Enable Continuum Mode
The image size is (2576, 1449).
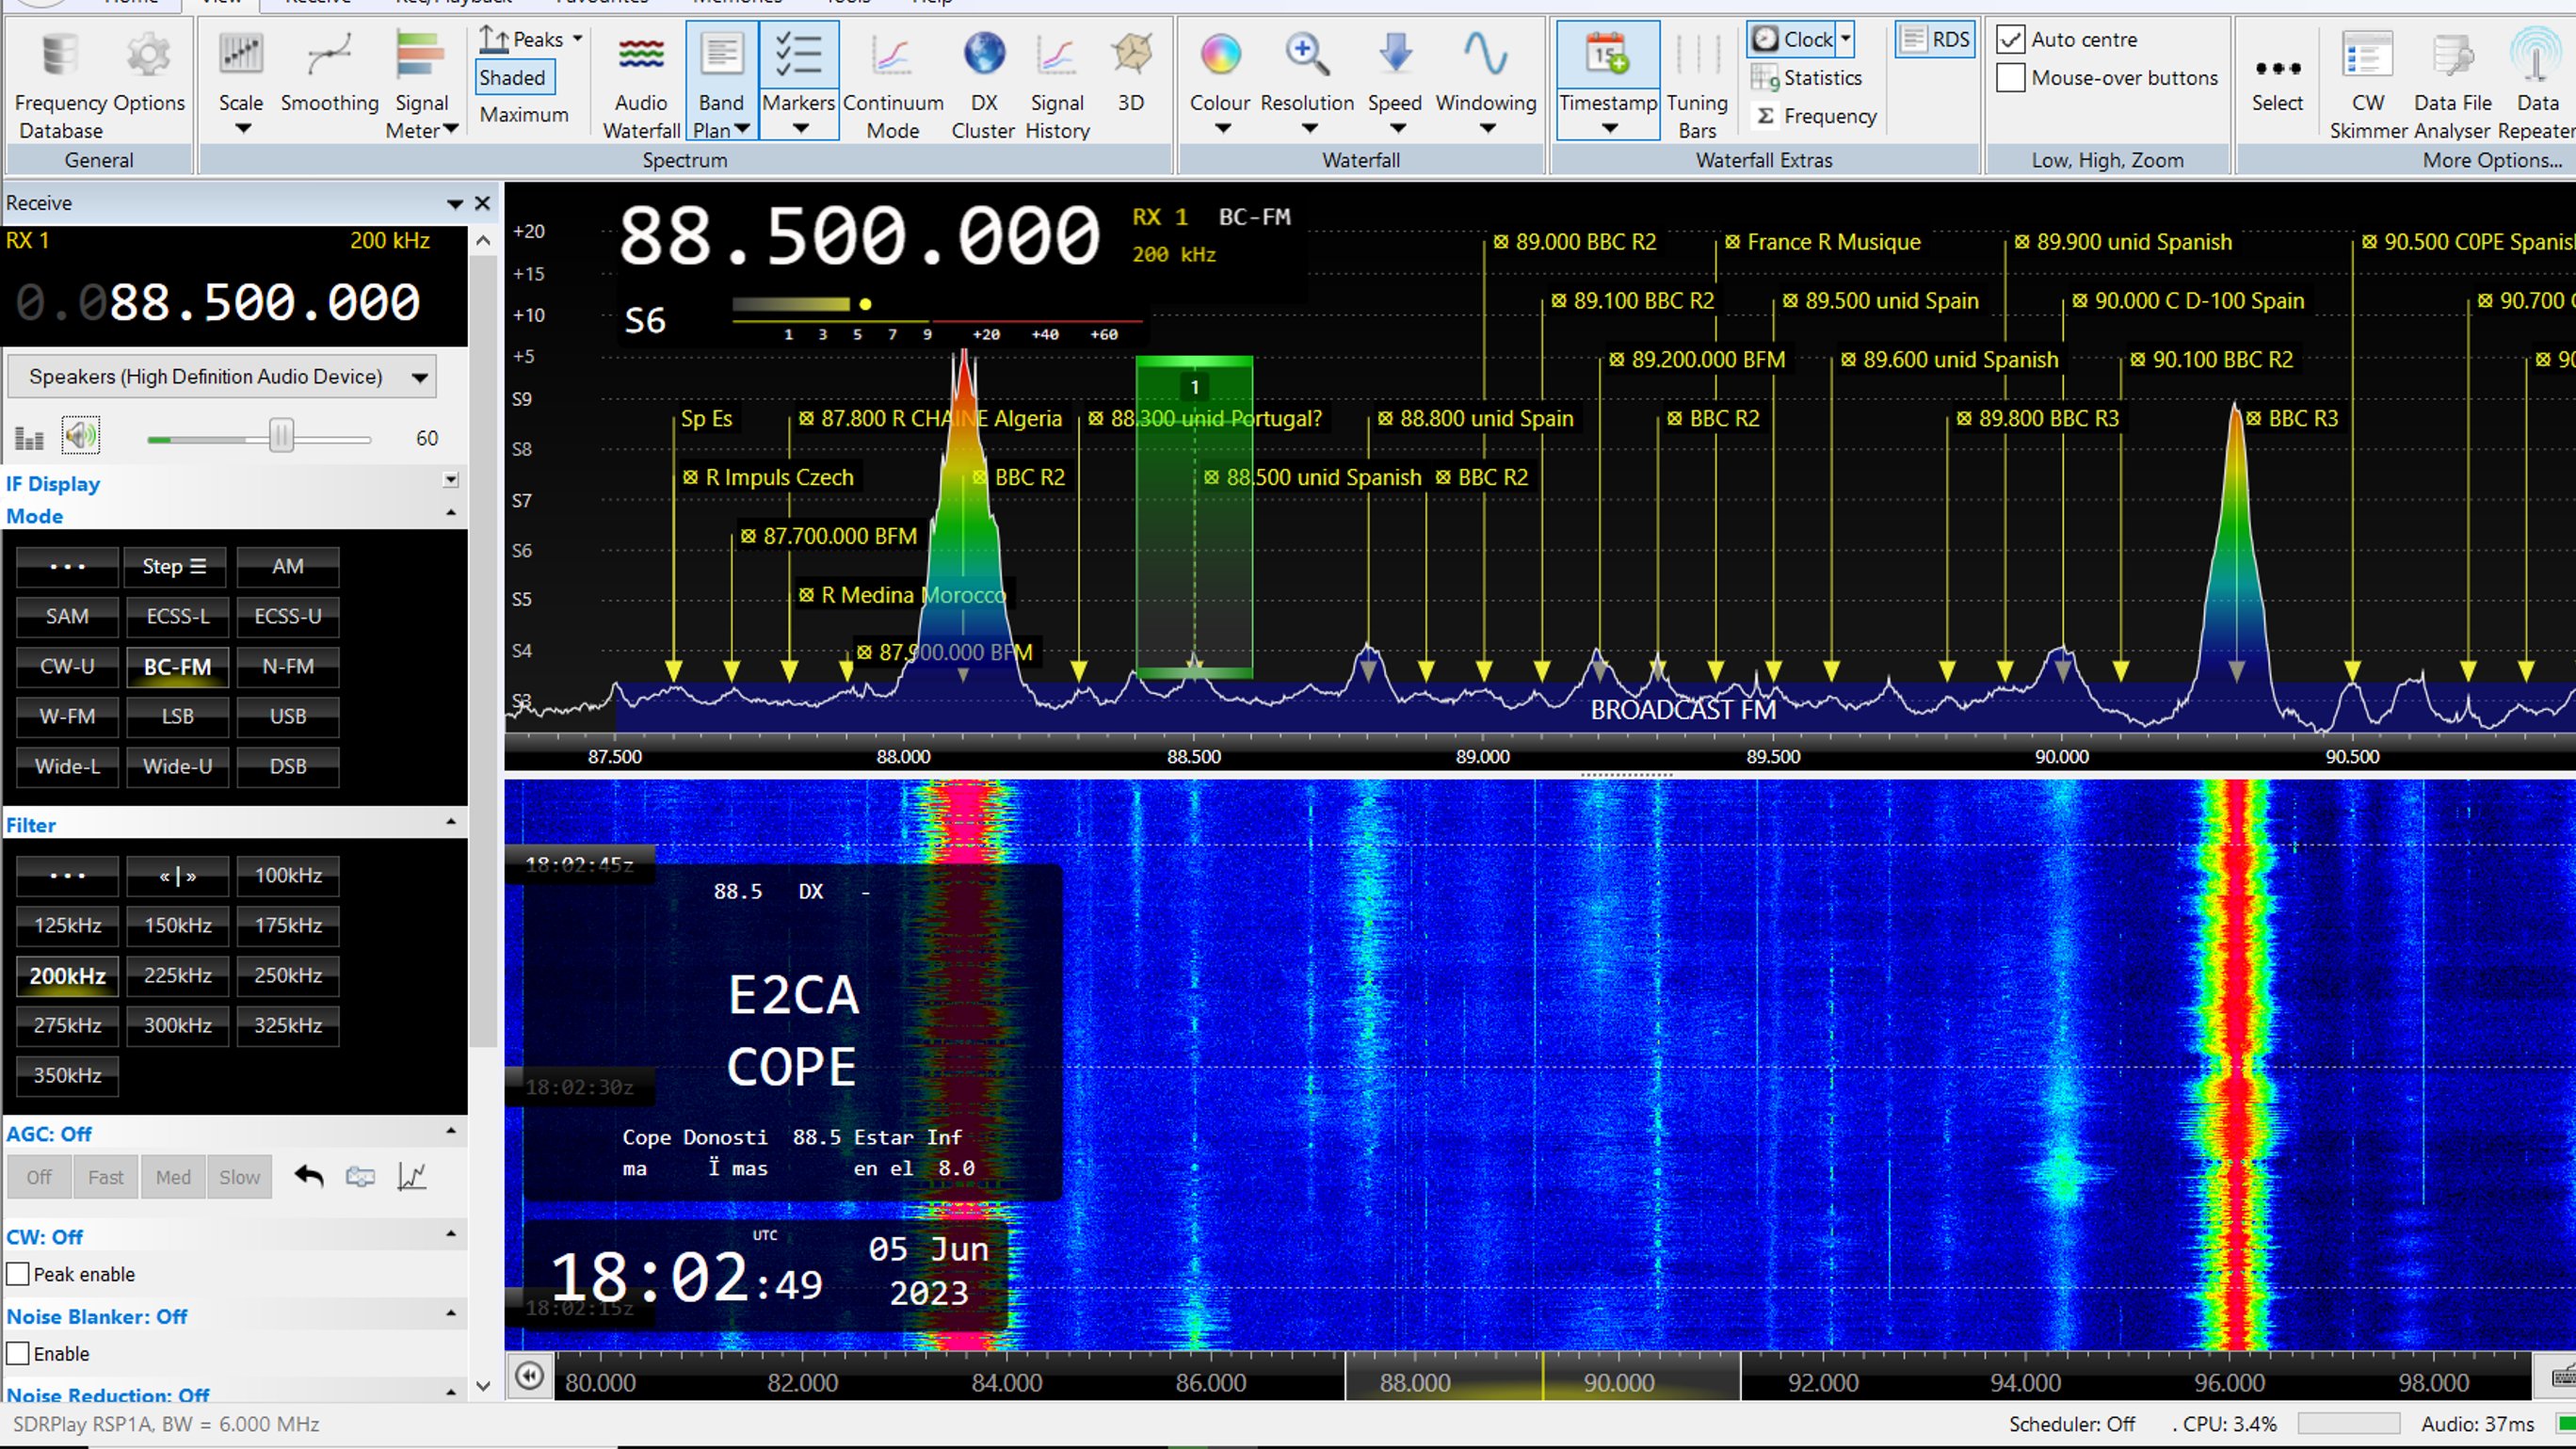[892, 84]
